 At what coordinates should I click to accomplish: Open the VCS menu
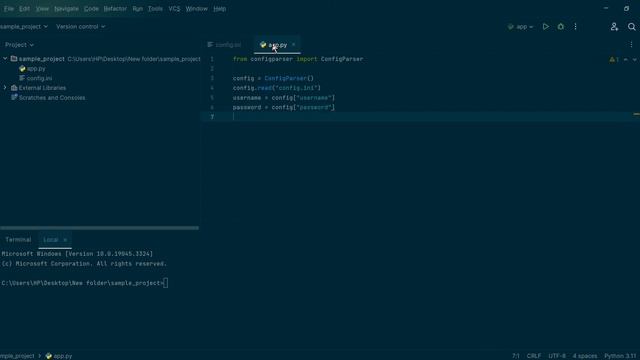[x=174, y=9]
